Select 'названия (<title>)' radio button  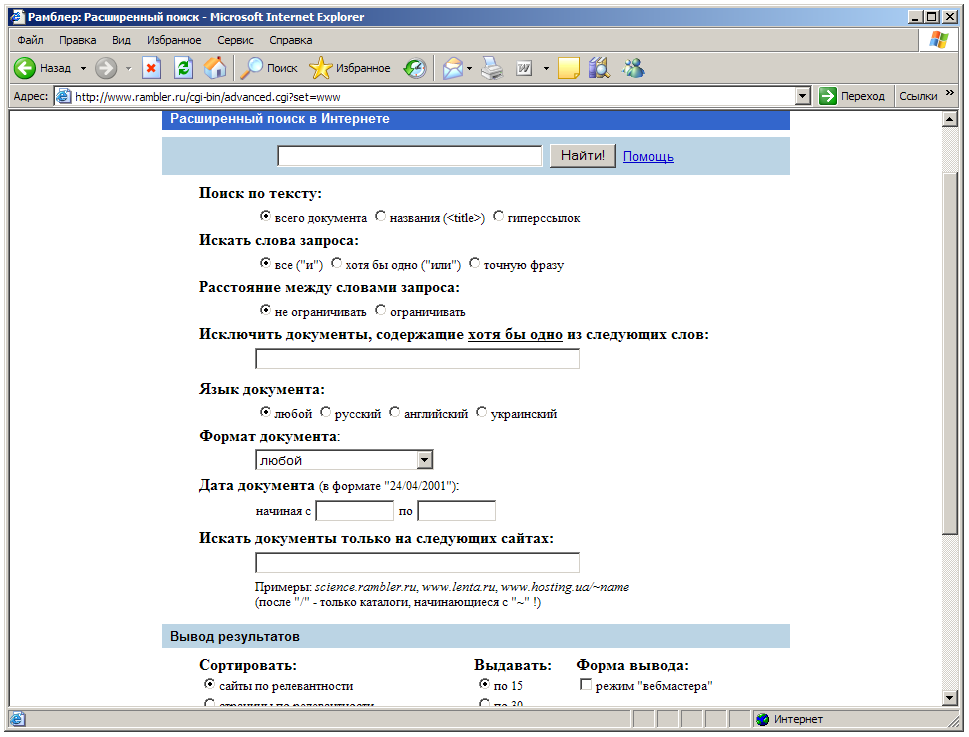(381, 216)
